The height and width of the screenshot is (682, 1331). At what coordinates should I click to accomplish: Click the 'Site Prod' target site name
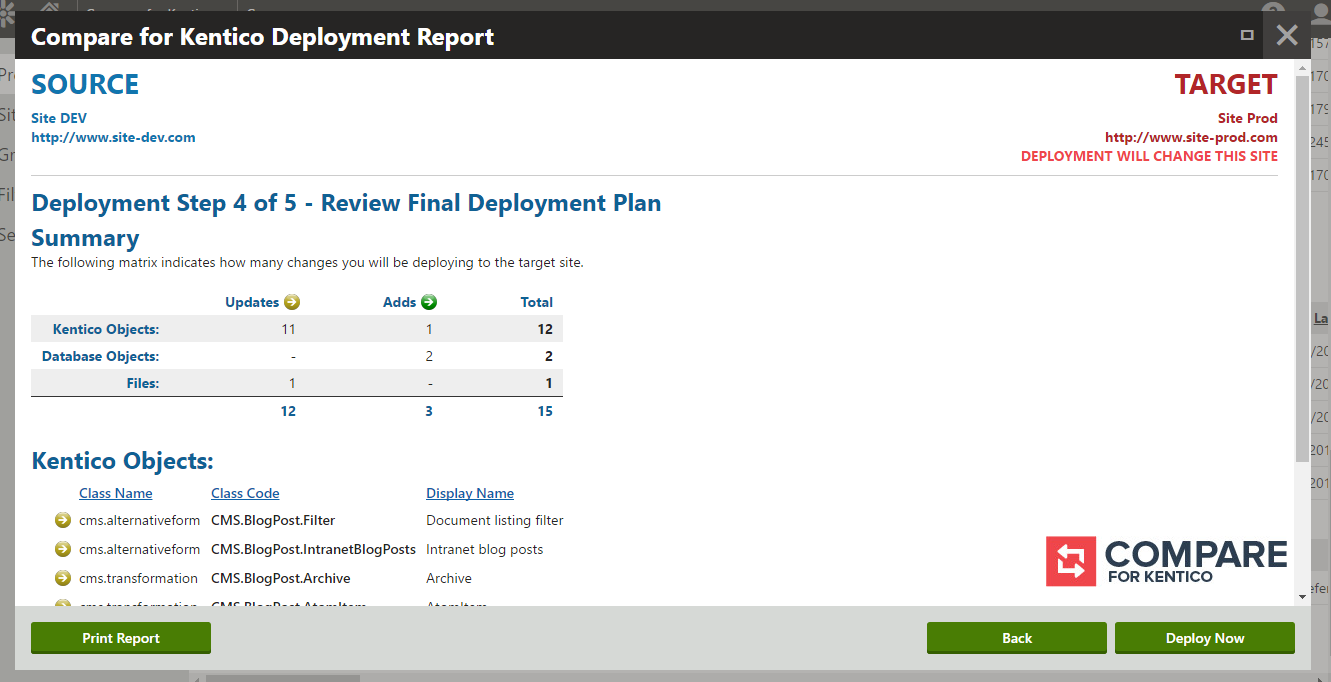[1248, 118]
